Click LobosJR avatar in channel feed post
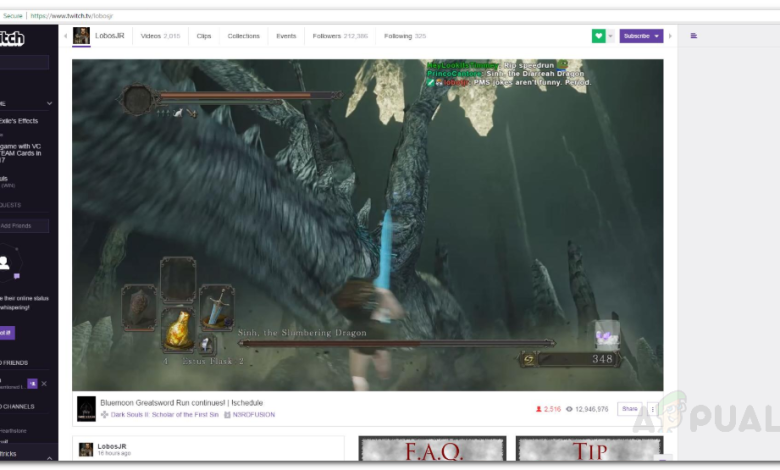The width and height of the screenshot is (780, 470). (86, 450)
